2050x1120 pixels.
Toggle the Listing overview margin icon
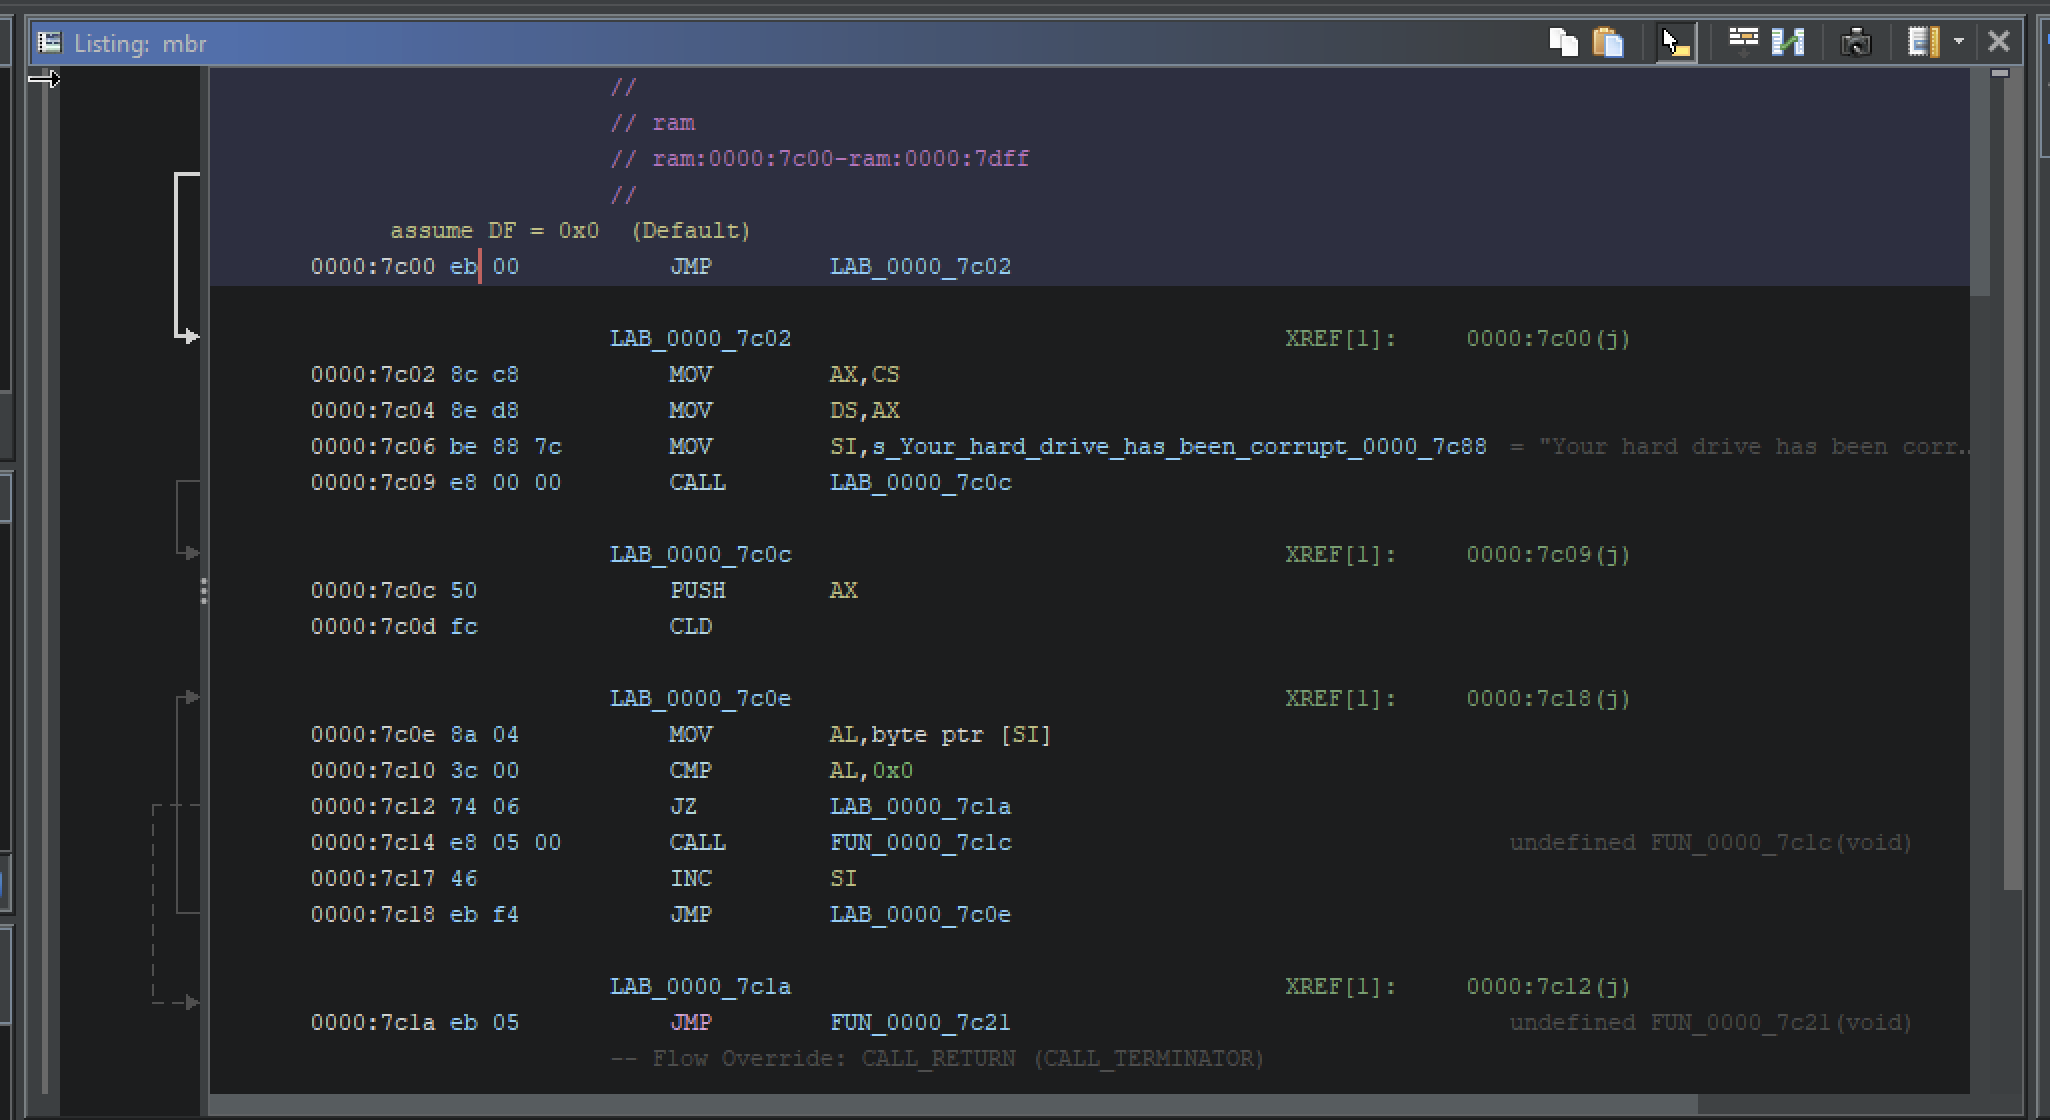click(1923, 42)
